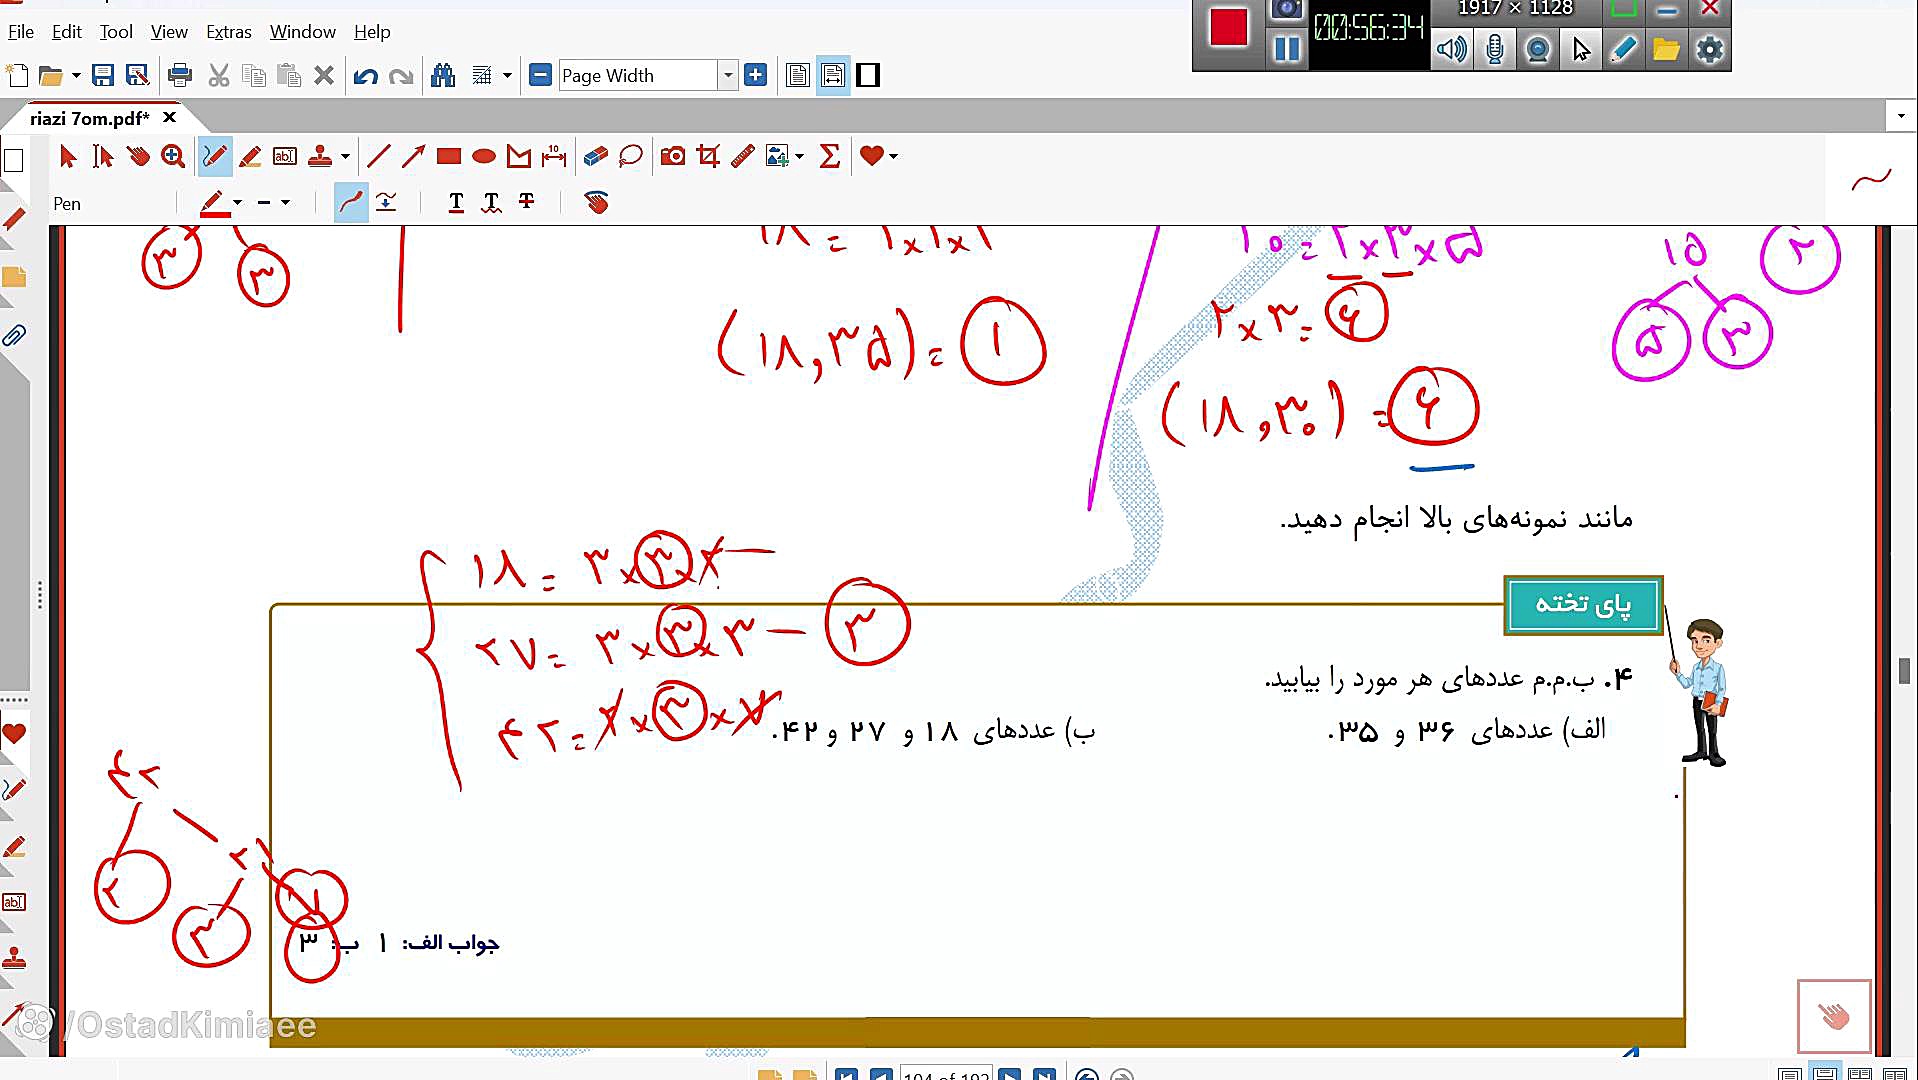
Task: Expand the grid options dropdown arrow
Action: [507, 75]
